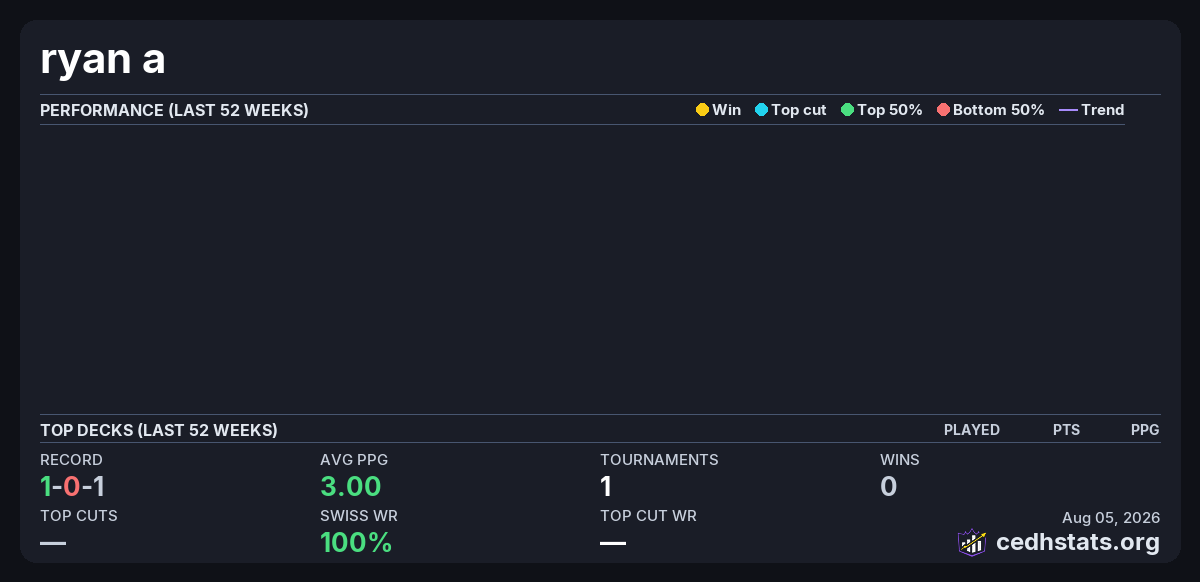Click the player name "ryan a"
1200x582 pixels.
pyautogui.click(x=103, y=60)
